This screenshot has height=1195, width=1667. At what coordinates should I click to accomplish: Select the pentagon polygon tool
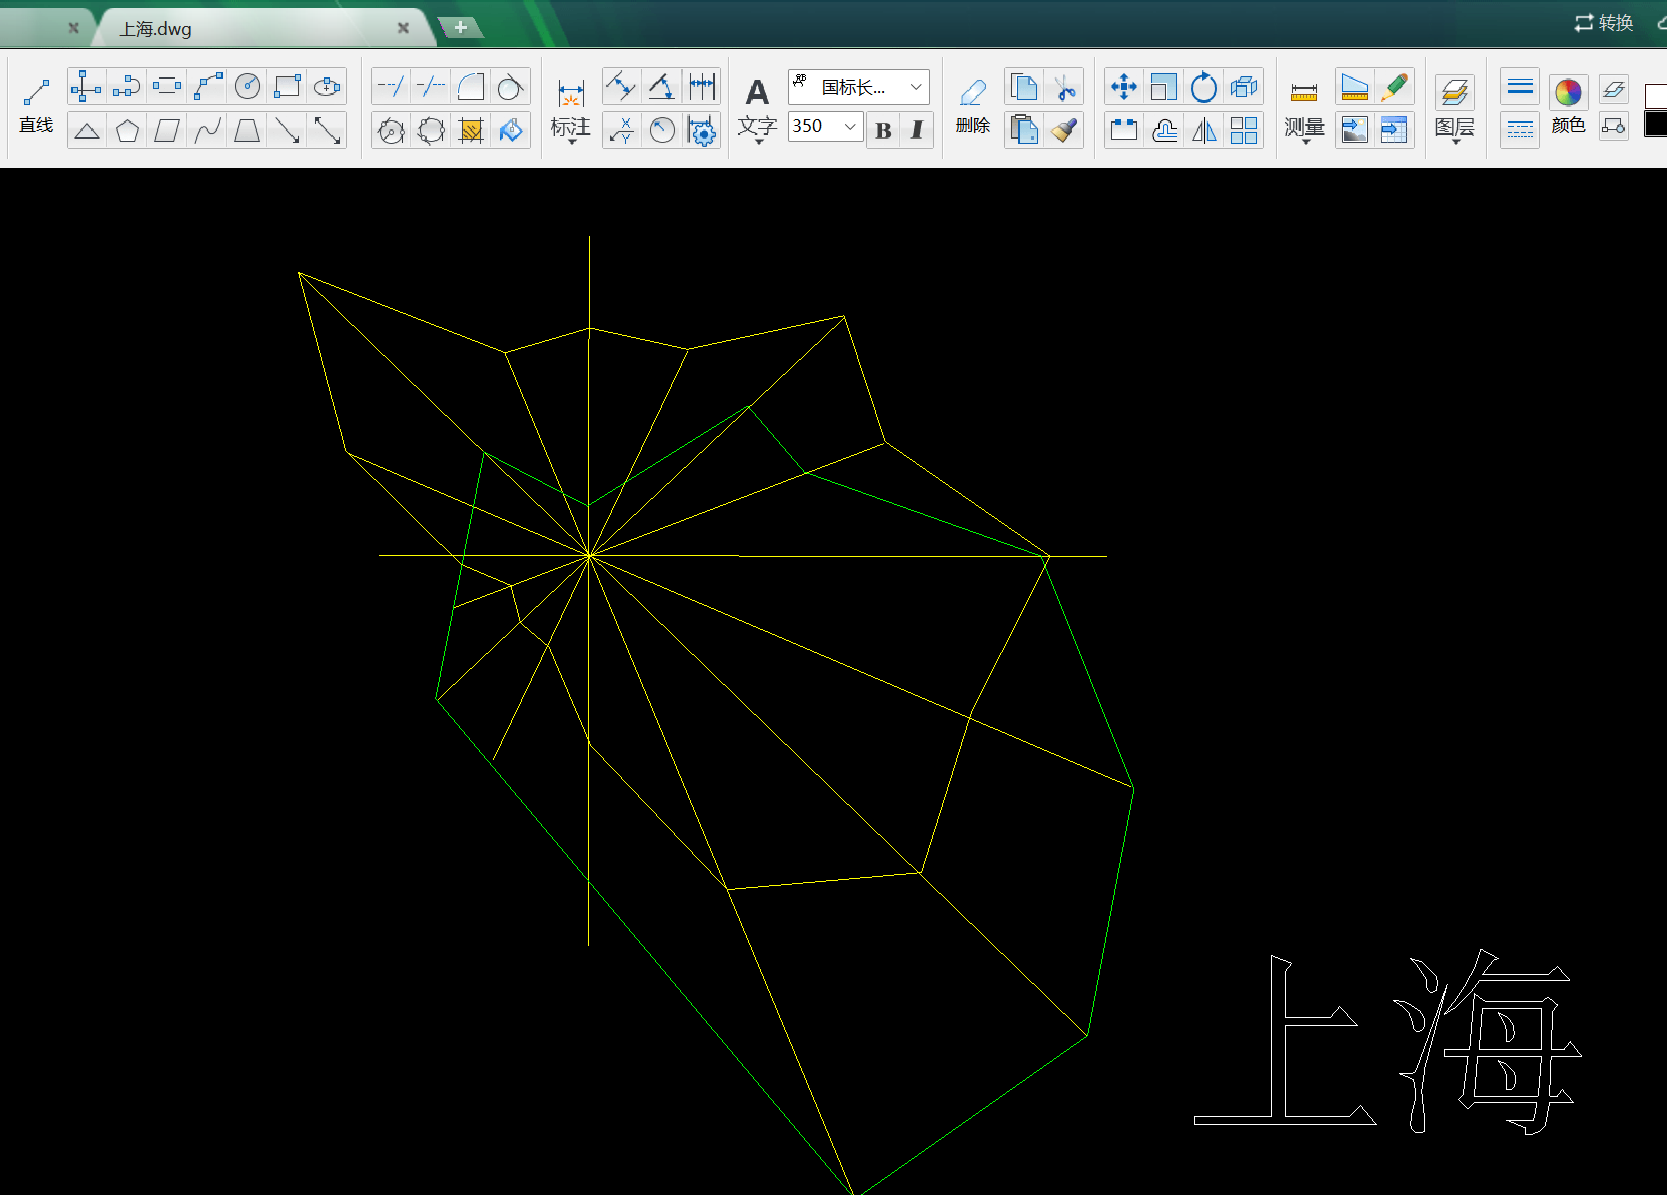point(127,130)
